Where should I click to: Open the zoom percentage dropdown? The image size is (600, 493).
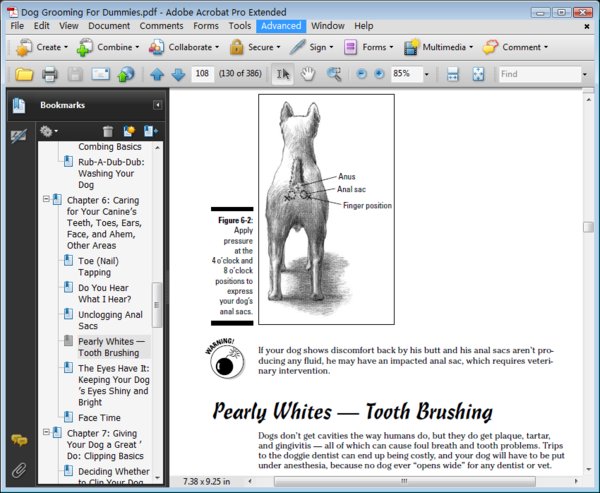coord(426,74)
